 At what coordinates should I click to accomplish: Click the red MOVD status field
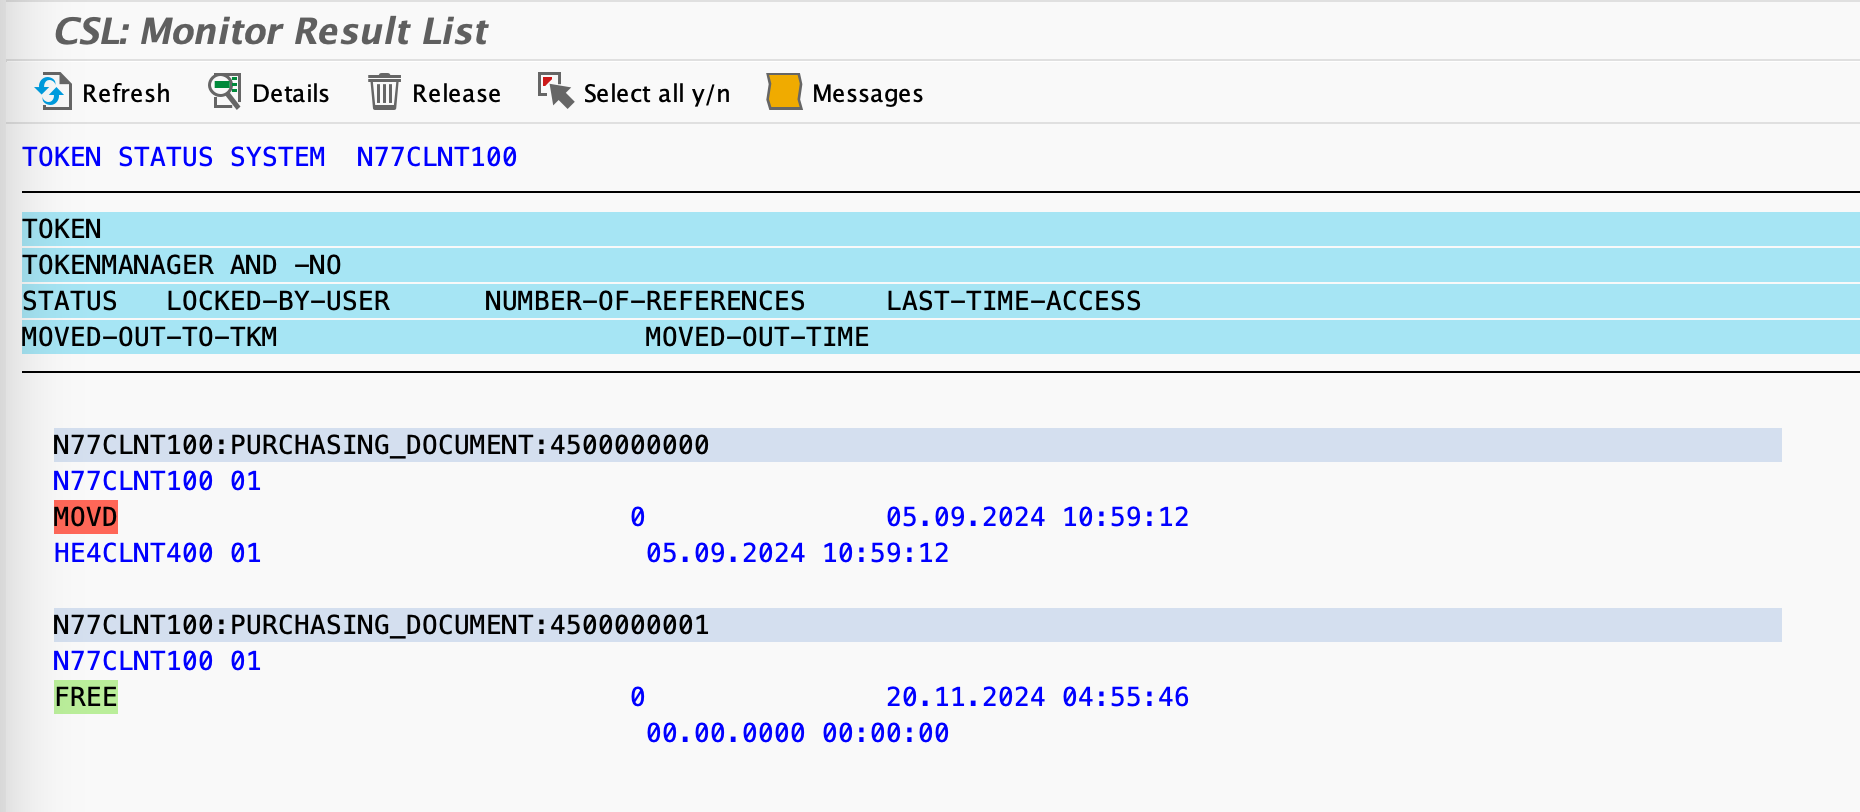85,517
